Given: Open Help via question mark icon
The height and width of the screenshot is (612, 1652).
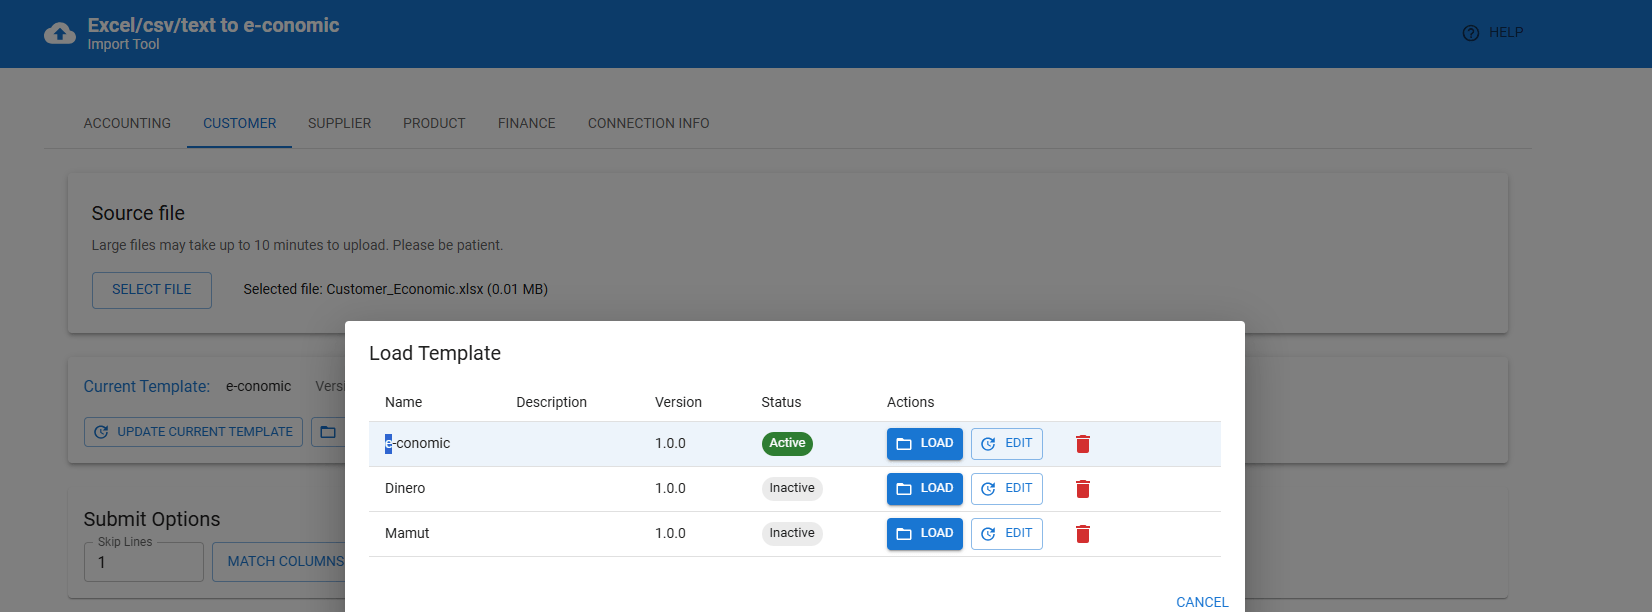Looking at the screenshot, I should pyautogui.click(x=1470, y=33).
